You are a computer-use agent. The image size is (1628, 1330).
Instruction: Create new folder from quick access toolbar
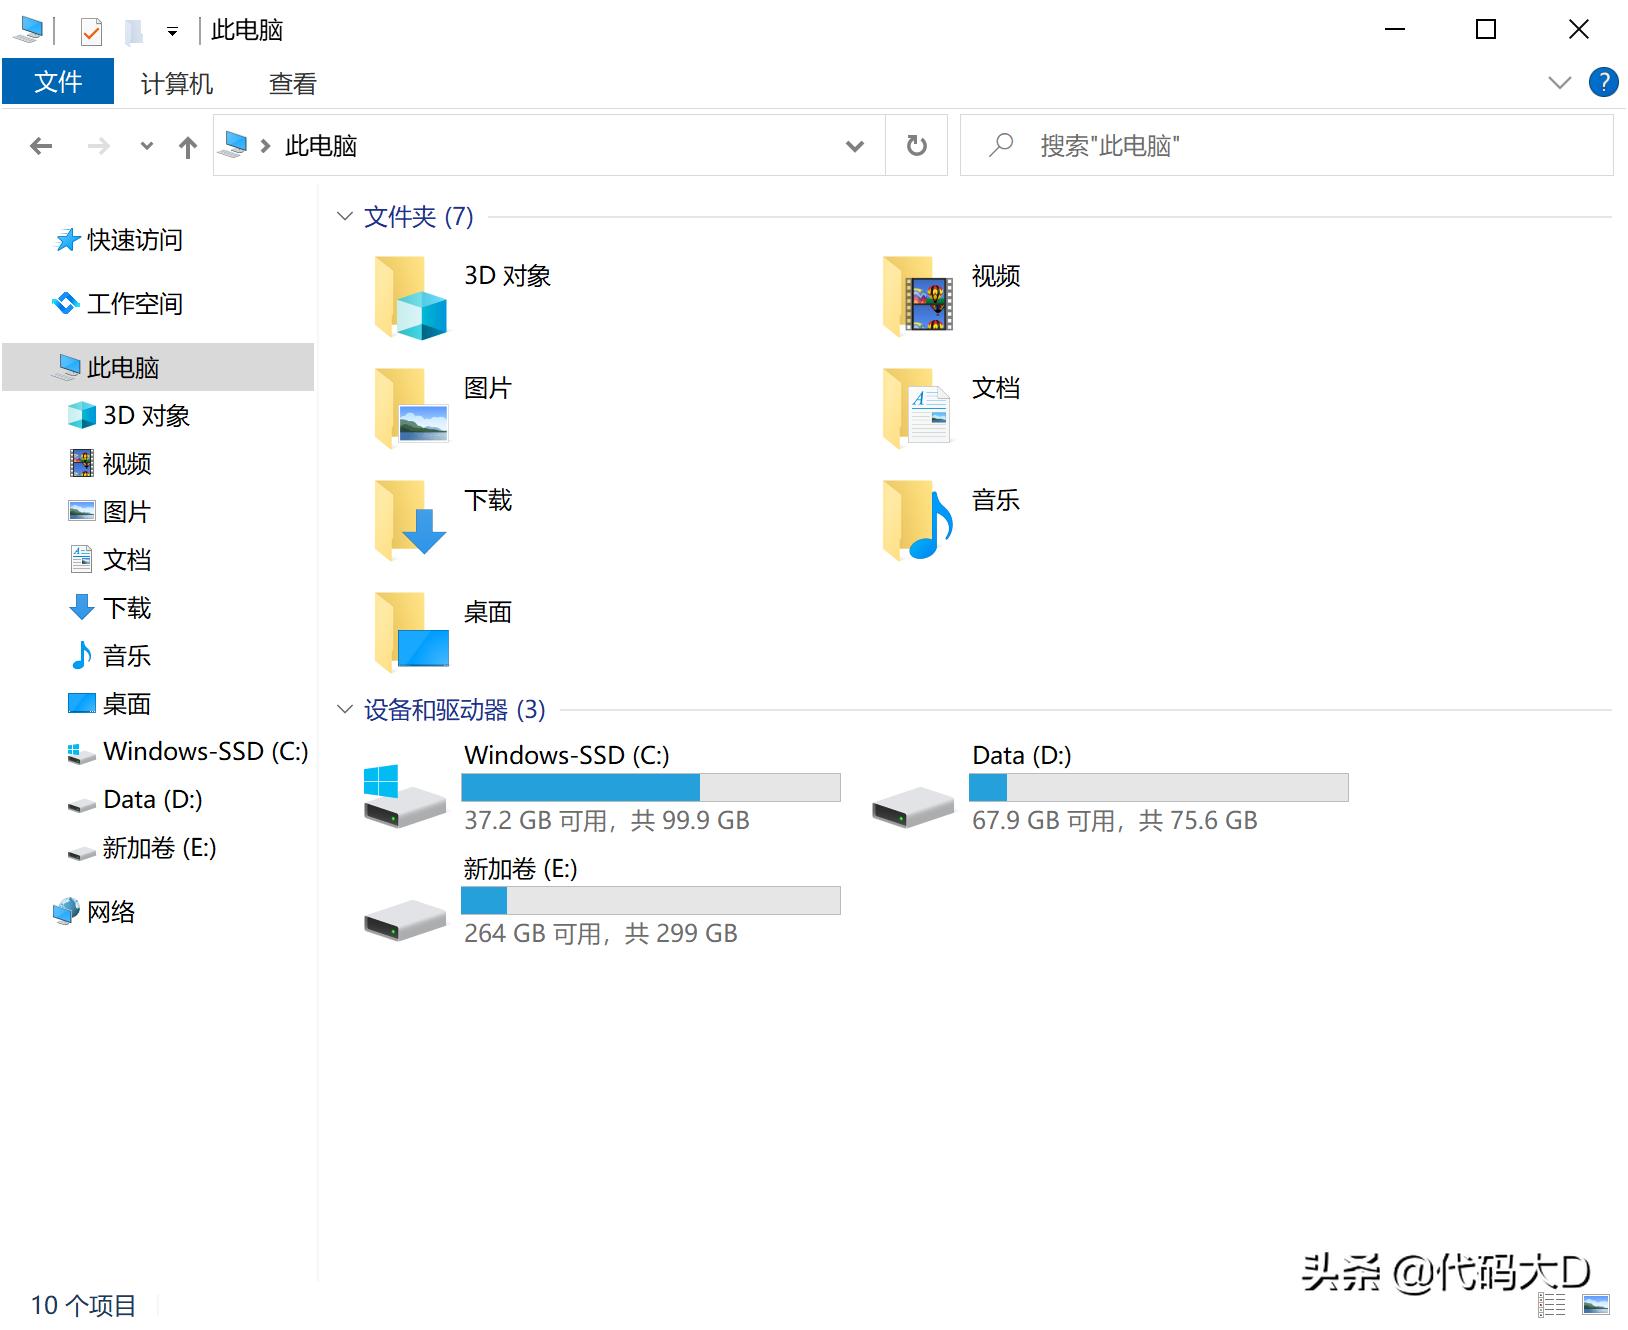(x=132, y=30)
